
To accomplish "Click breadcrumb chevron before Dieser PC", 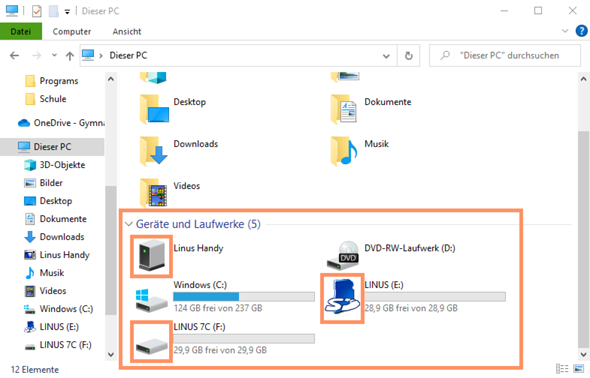I will [x=101, y=56].
